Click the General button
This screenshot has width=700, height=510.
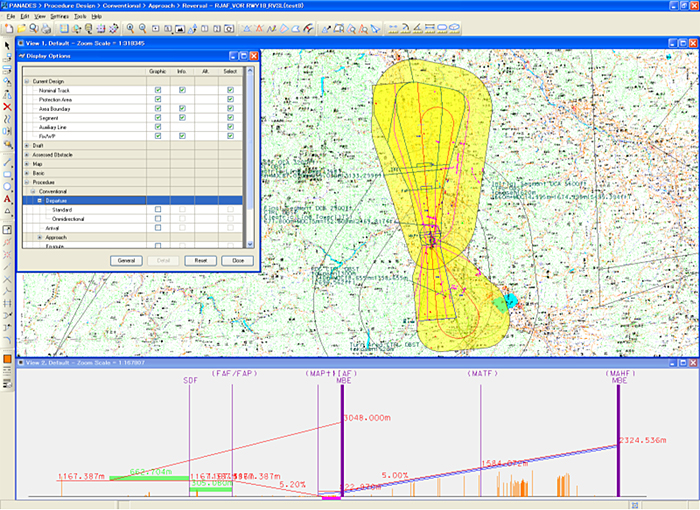click(126, 259)
